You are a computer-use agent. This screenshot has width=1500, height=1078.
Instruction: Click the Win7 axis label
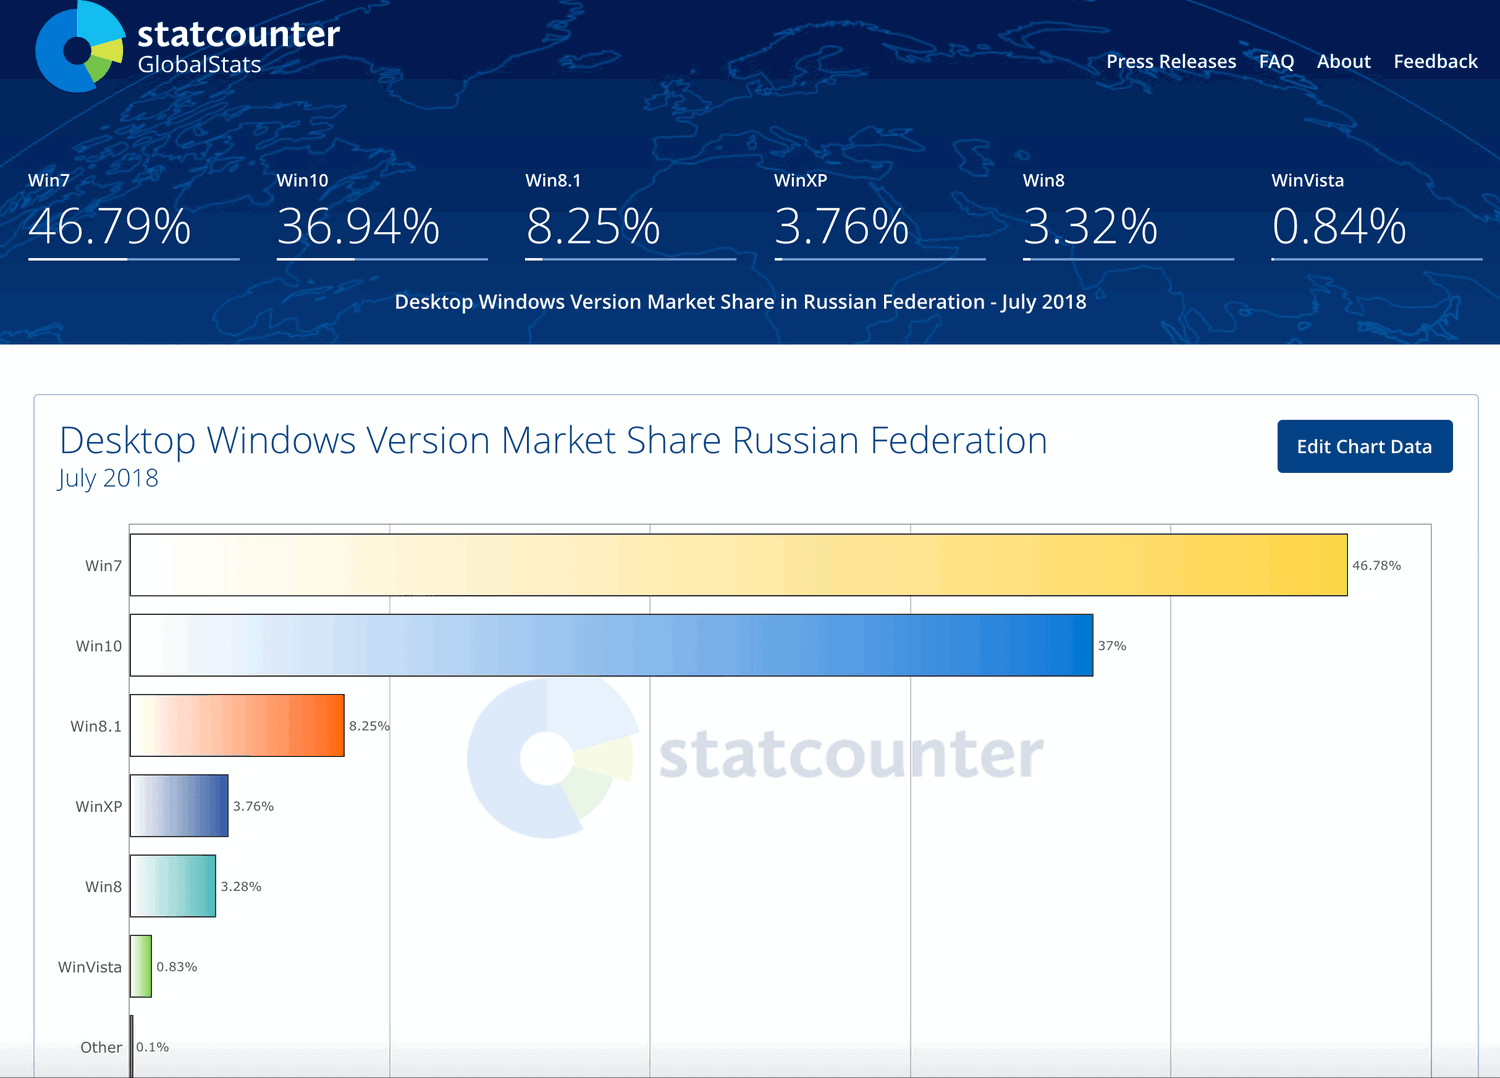[103, 566]
